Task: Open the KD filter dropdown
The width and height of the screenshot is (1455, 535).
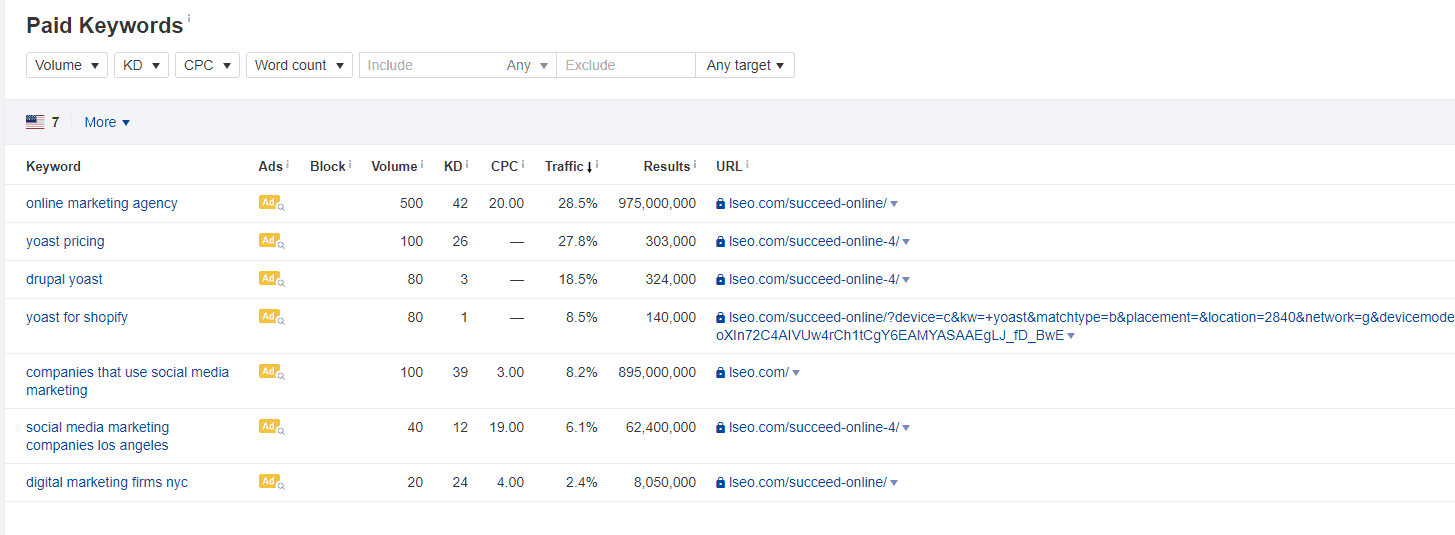Action: pos(141,65)
